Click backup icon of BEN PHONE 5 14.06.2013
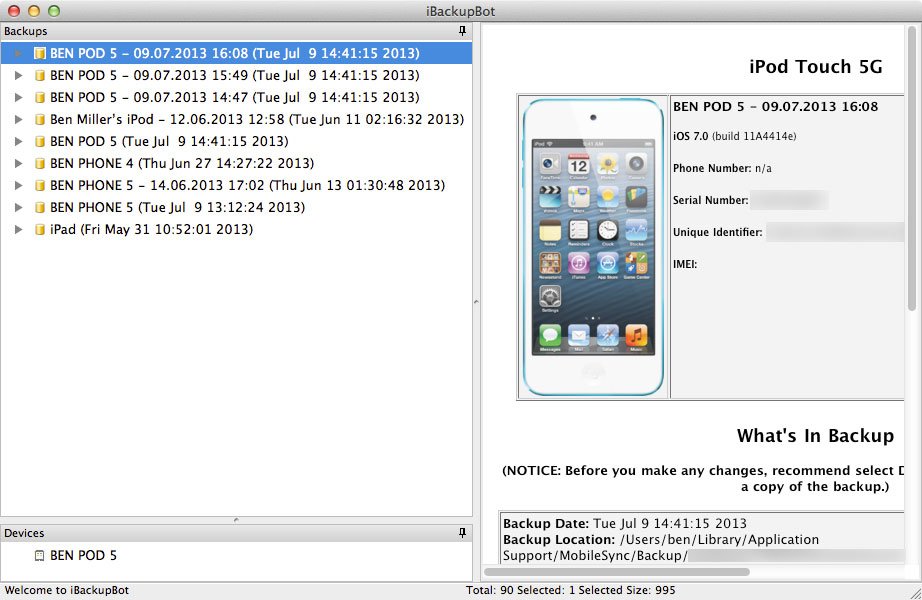 [39, 185]
